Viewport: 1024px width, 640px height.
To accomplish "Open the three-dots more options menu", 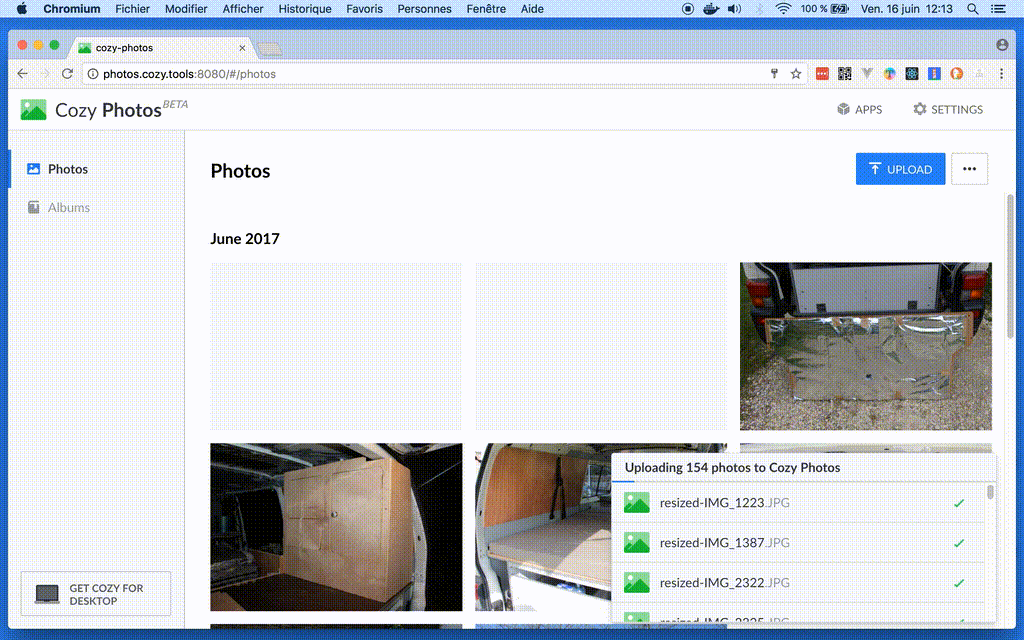I will 969,169.
